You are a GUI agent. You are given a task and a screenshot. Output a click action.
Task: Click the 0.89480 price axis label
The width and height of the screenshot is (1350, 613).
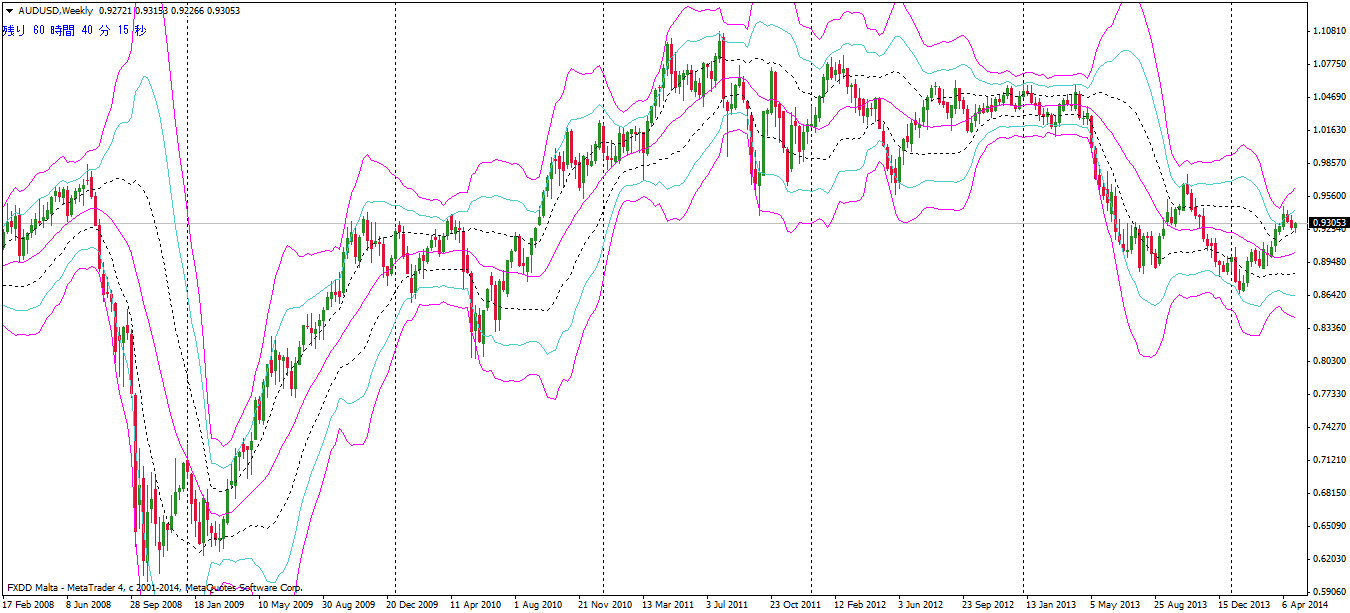coord(1328,262)
